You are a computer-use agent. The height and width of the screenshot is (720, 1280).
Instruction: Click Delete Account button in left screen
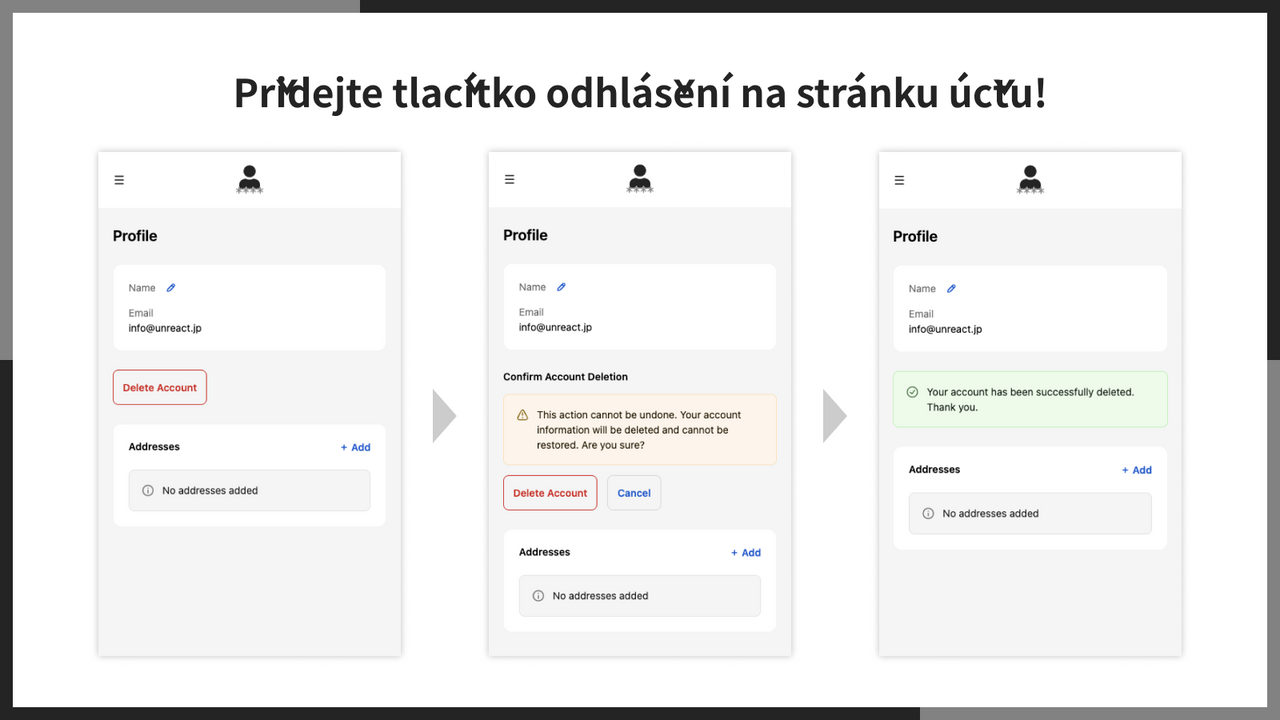160,388
